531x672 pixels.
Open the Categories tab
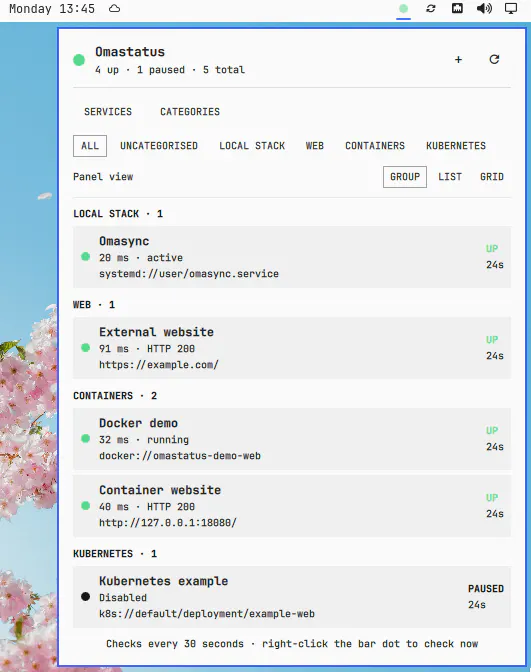tap(190, 112)
